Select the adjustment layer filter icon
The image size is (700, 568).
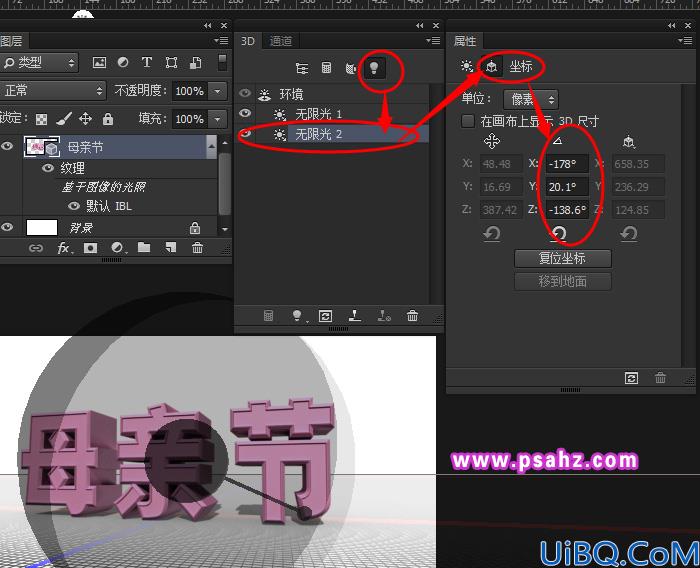click(123, 63)
